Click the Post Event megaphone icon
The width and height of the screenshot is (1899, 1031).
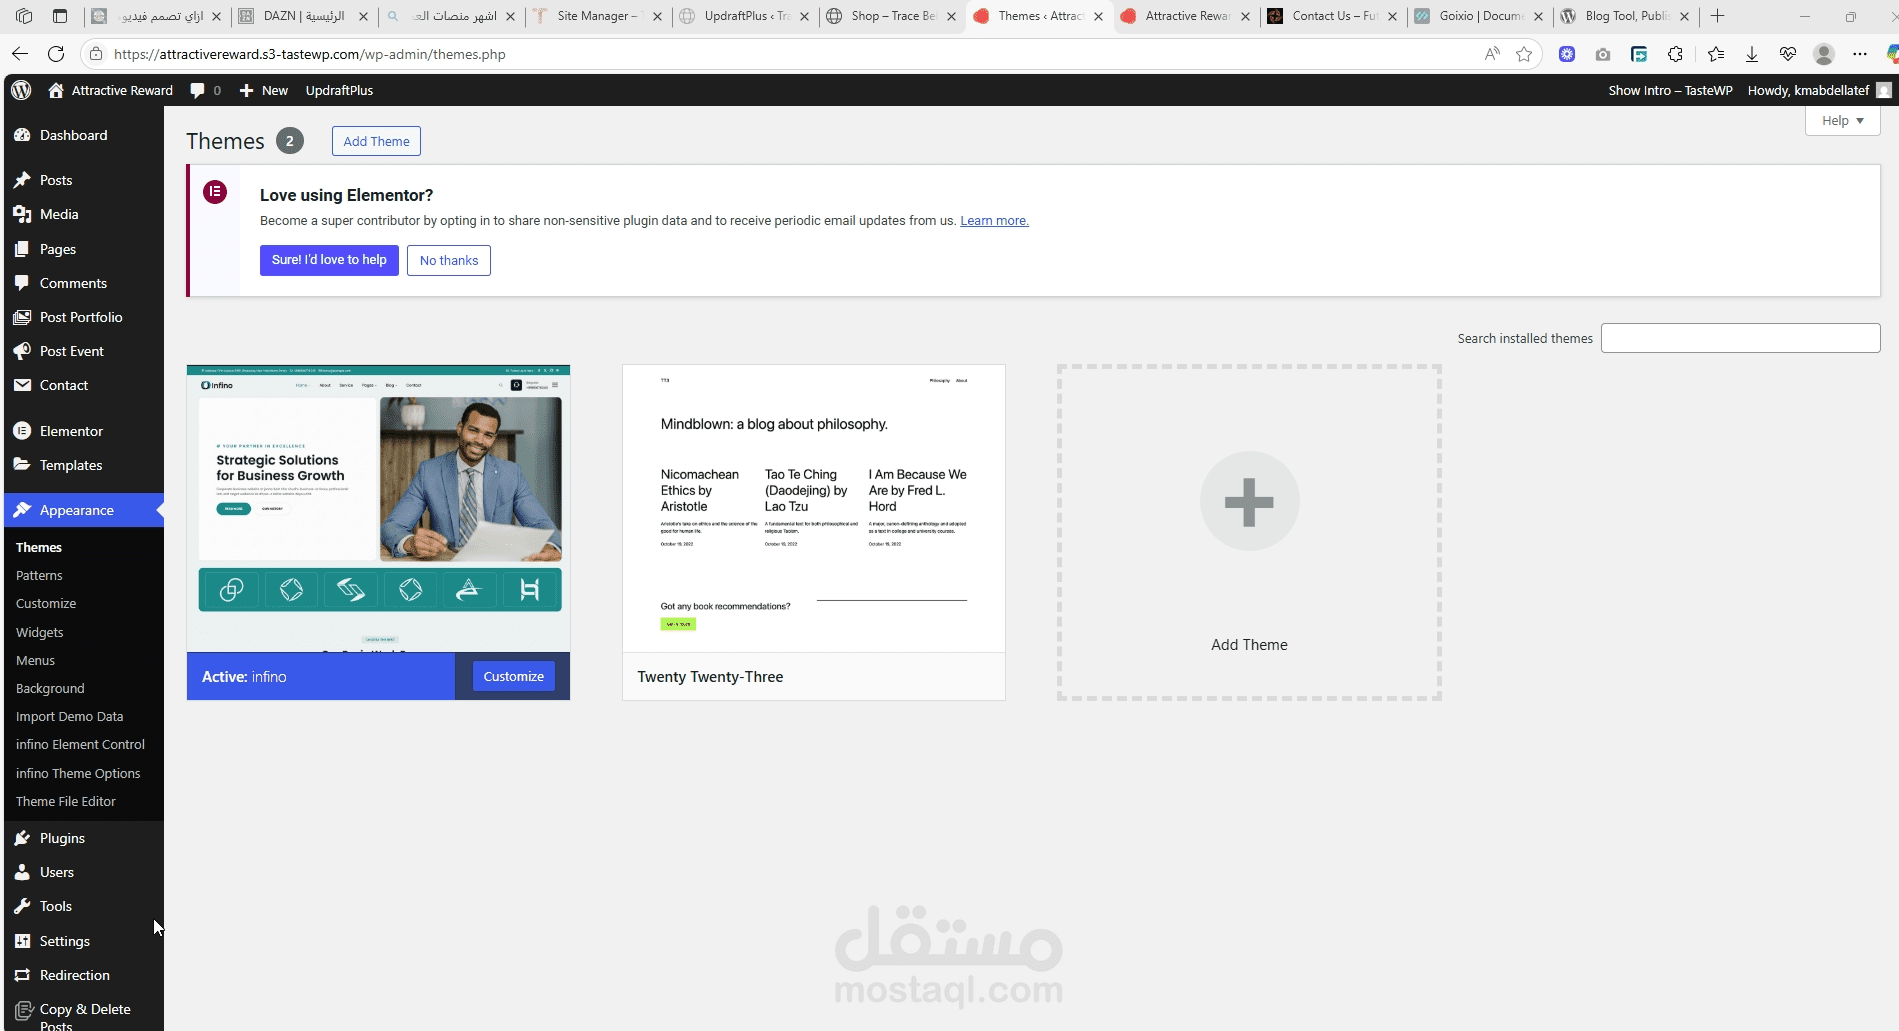coord(22,351)
